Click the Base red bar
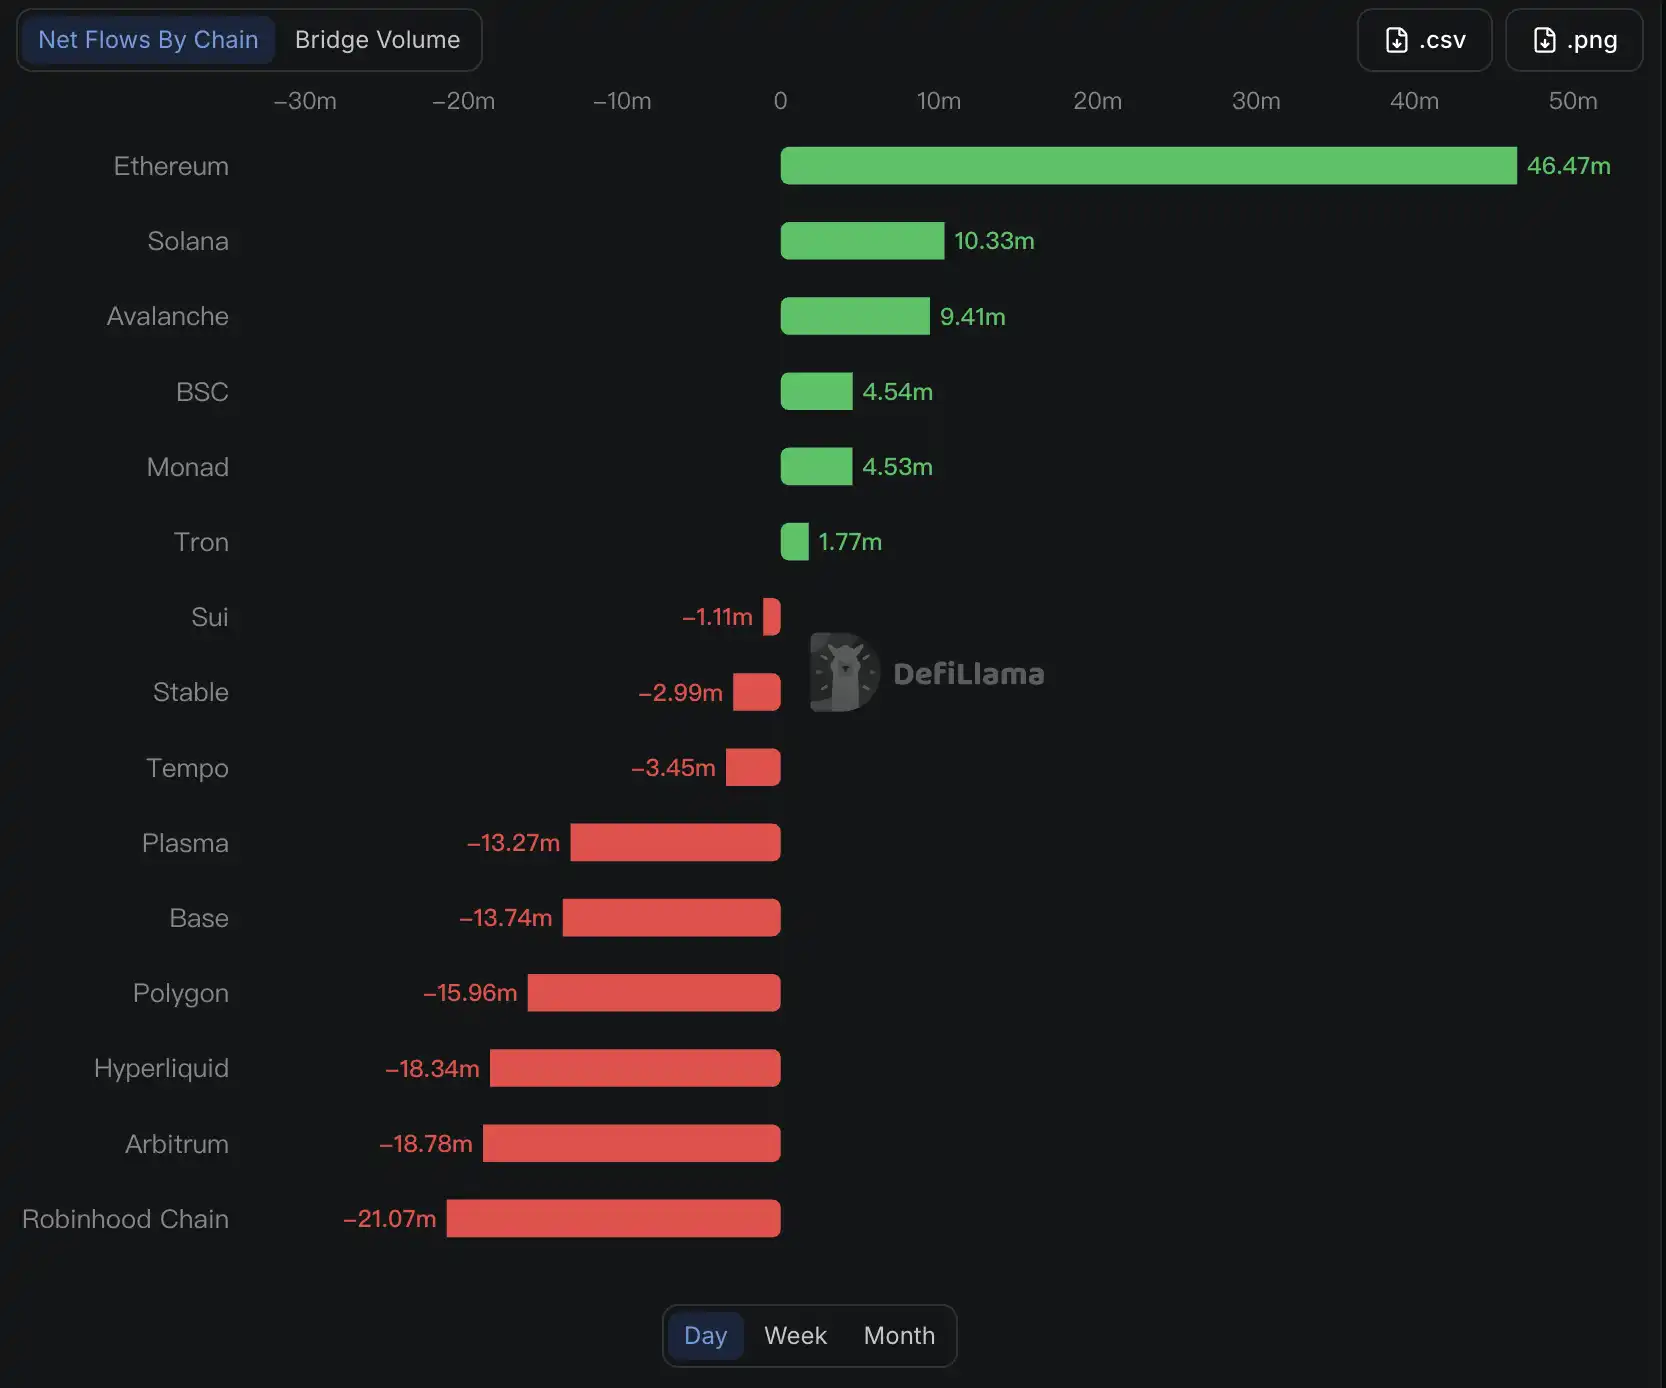Viewport: 1666px width, 1388px height. point(671,918)
